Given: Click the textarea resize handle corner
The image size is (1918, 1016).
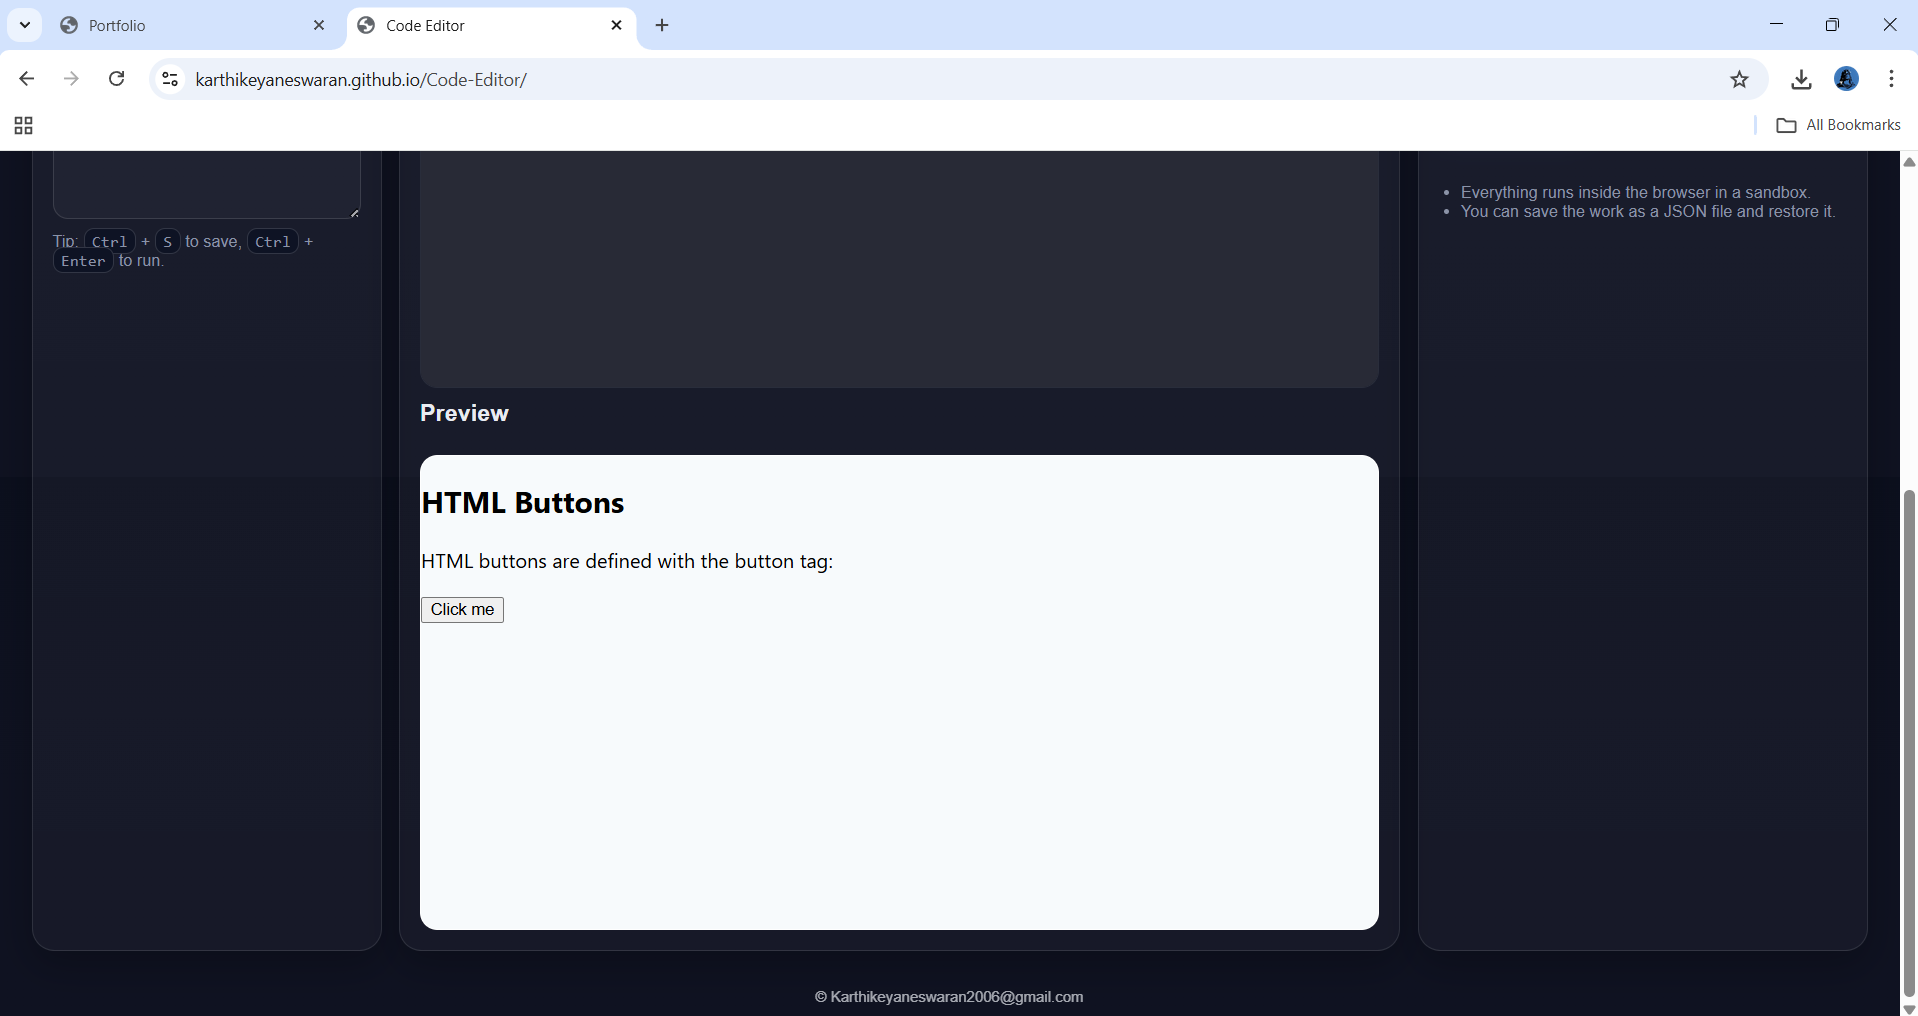Looking at the screenshot, I should pyautogui.click(x=354, y=212).
